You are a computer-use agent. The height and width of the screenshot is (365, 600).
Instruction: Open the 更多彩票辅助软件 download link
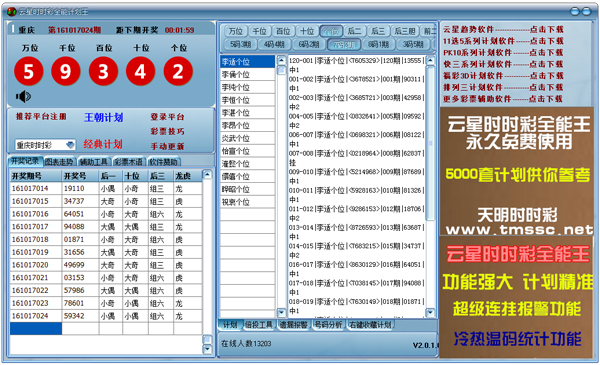(546, 99)
